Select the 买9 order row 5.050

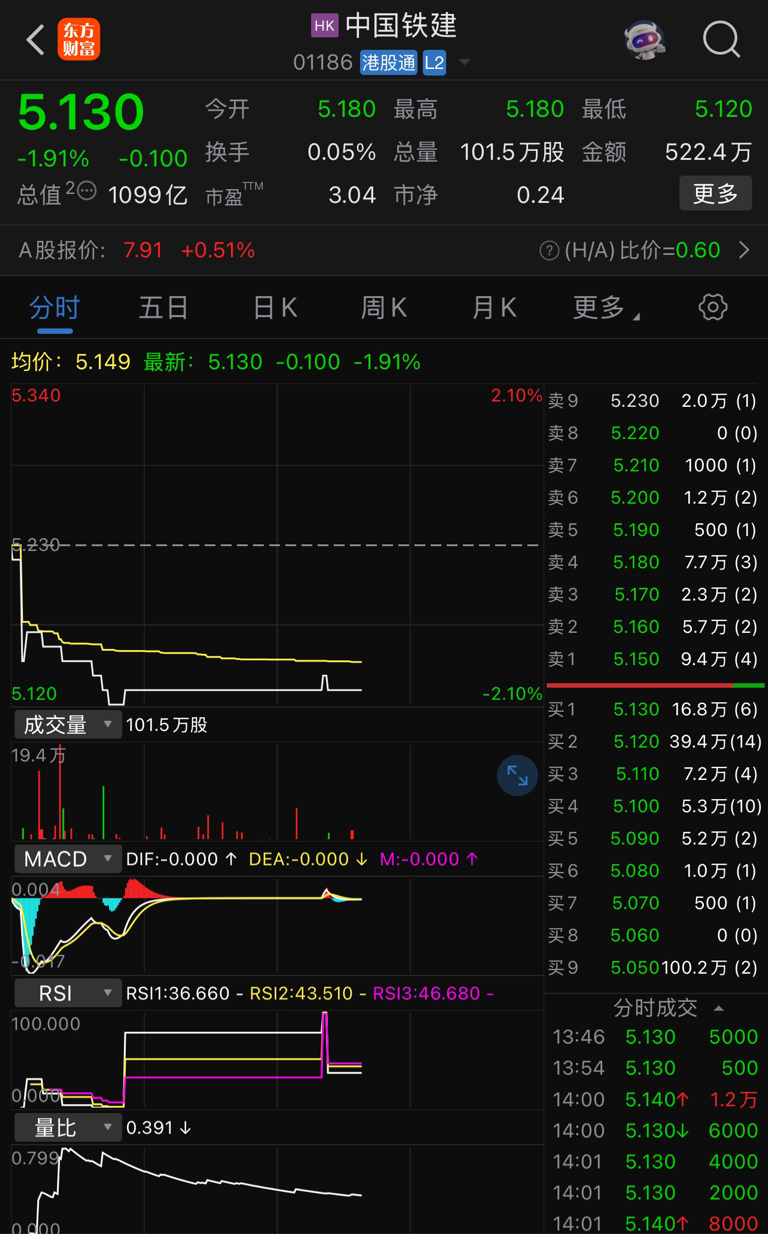pyautogui.click(x=655, y=967)
